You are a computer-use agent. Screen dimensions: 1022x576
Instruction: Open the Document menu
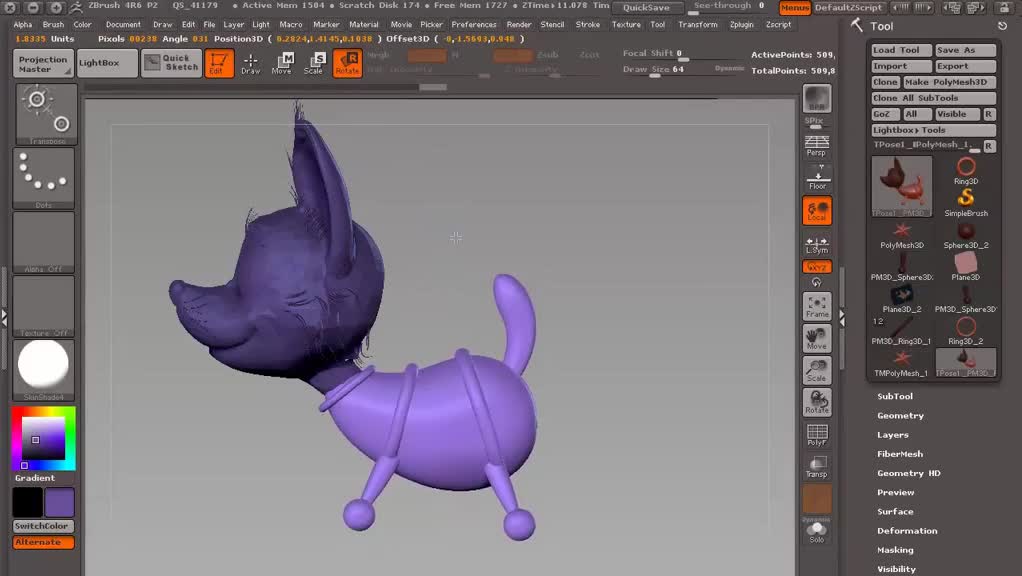click(x=123, y=25)
